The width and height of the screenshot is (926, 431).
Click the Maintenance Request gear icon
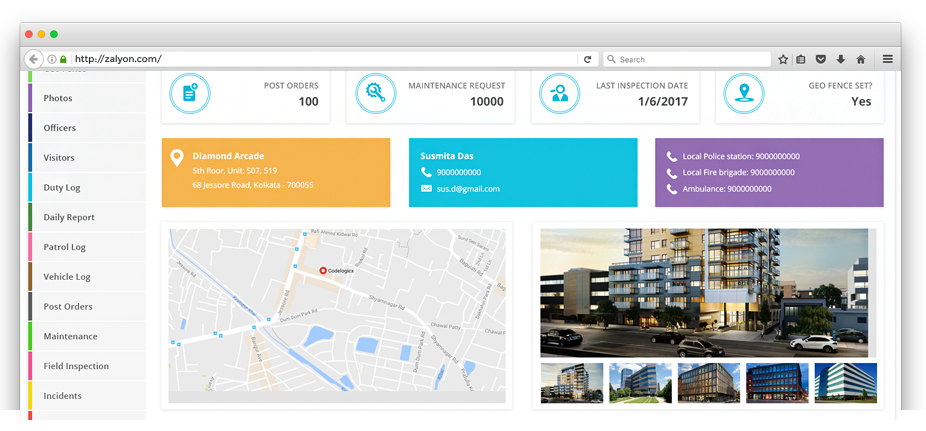click(376, 94)
